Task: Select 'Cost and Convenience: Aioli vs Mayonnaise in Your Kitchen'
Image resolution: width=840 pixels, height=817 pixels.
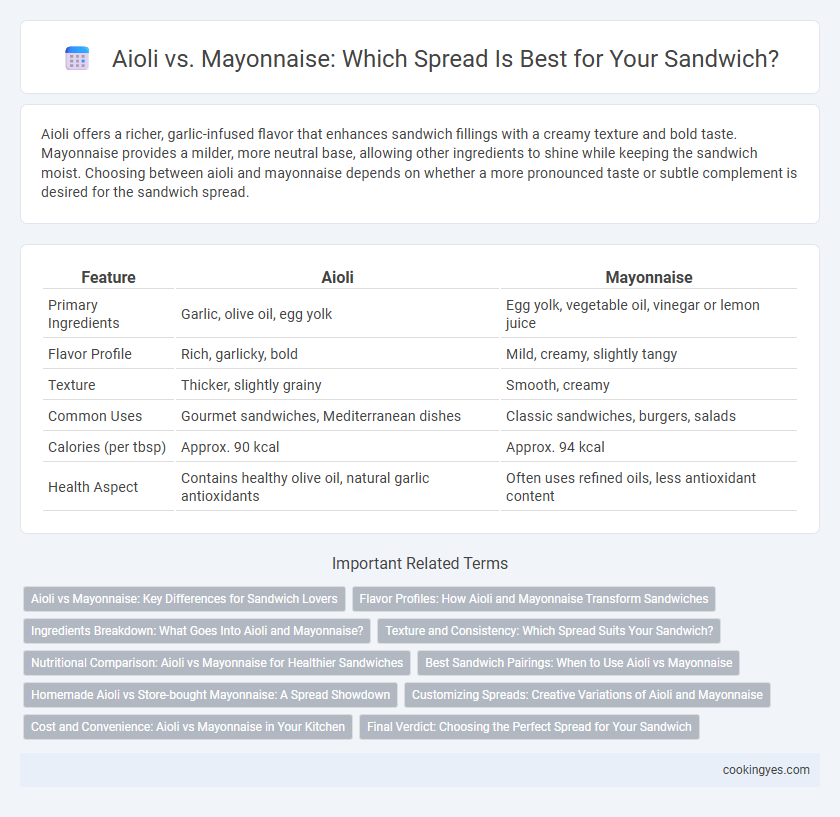Action: (x=188, y=727)
